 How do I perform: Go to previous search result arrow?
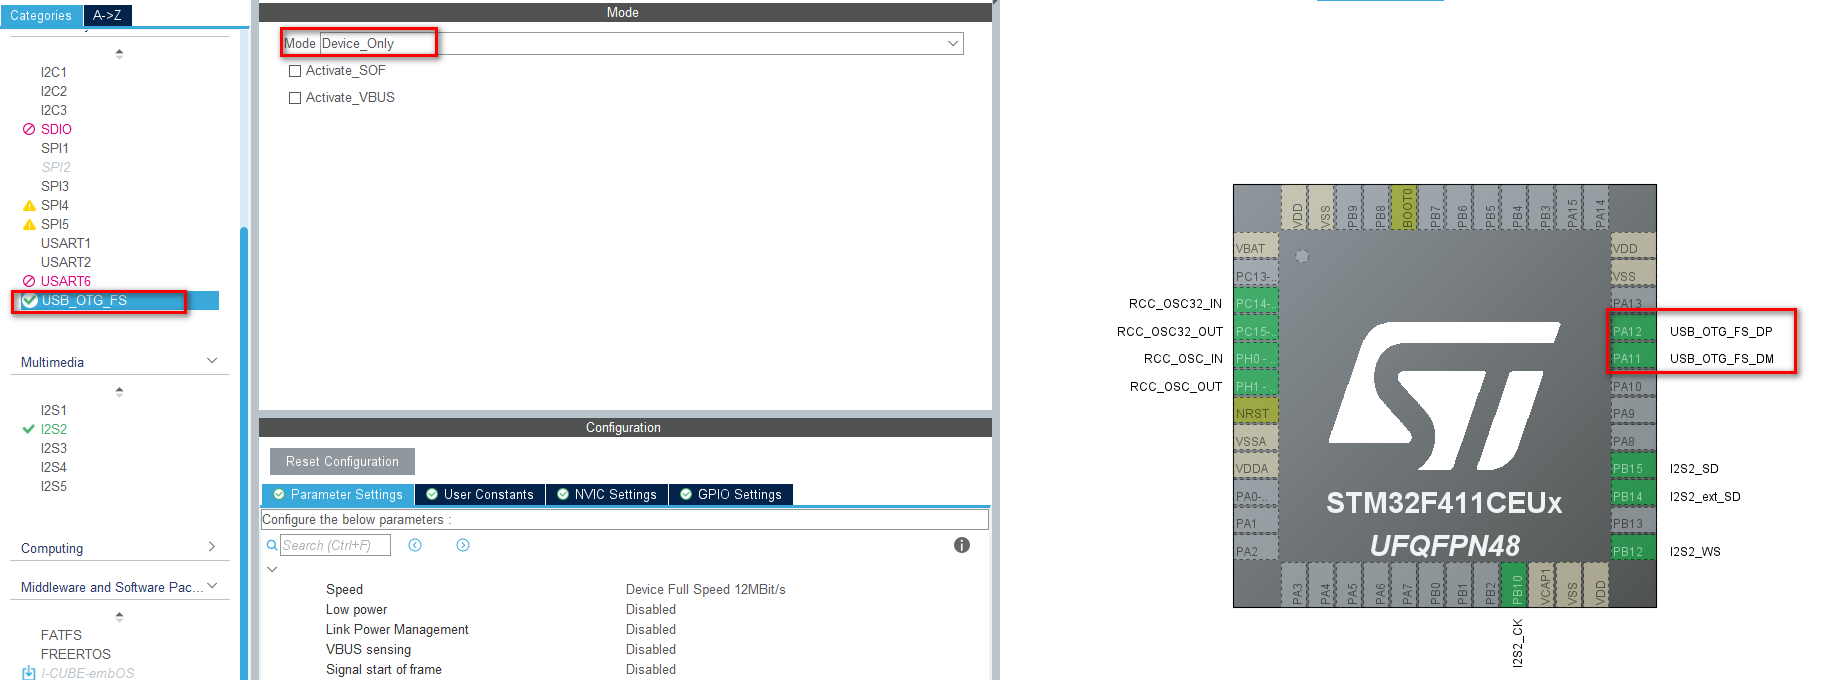click(x=415, y=545)
